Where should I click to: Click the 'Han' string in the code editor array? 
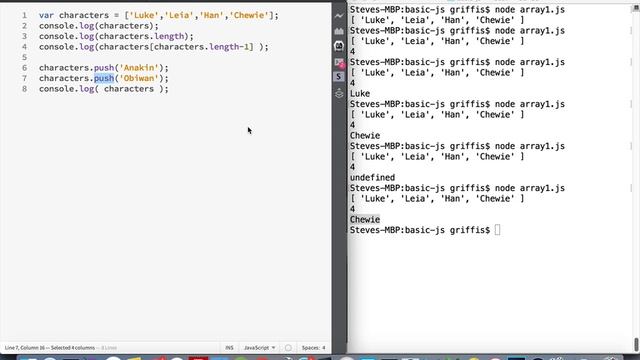click(x=211, y=16)
